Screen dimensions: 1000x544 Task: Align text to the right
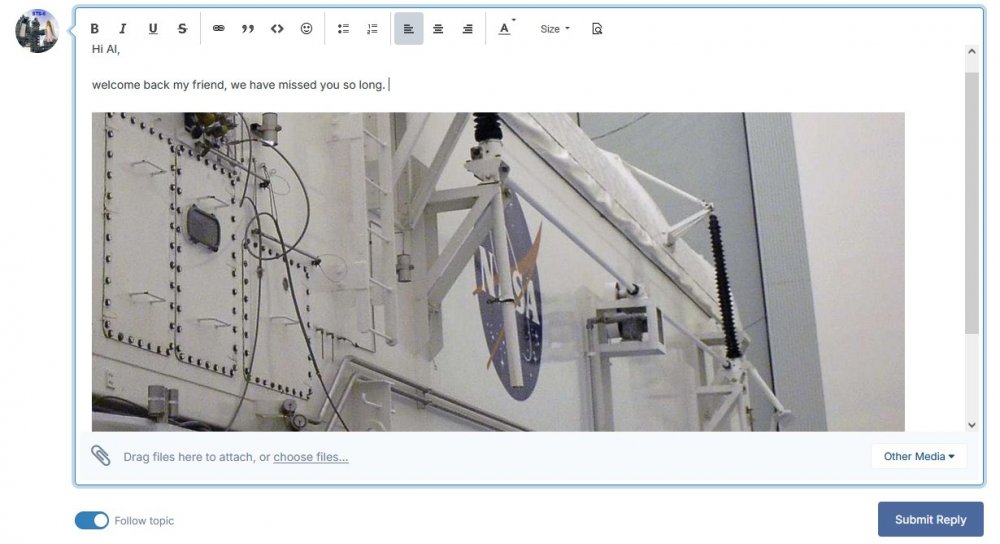(467, 29)
